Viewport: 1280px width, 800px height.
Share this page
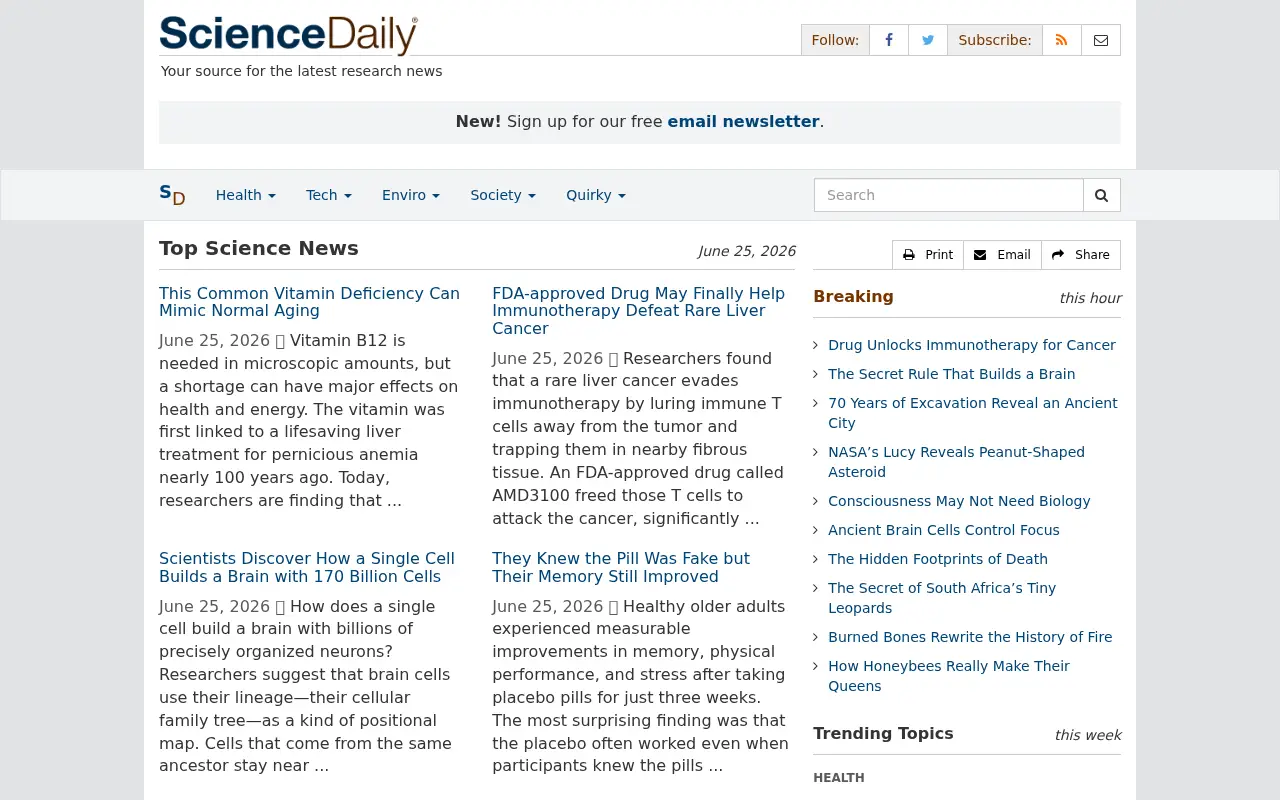pos(1081,255)
